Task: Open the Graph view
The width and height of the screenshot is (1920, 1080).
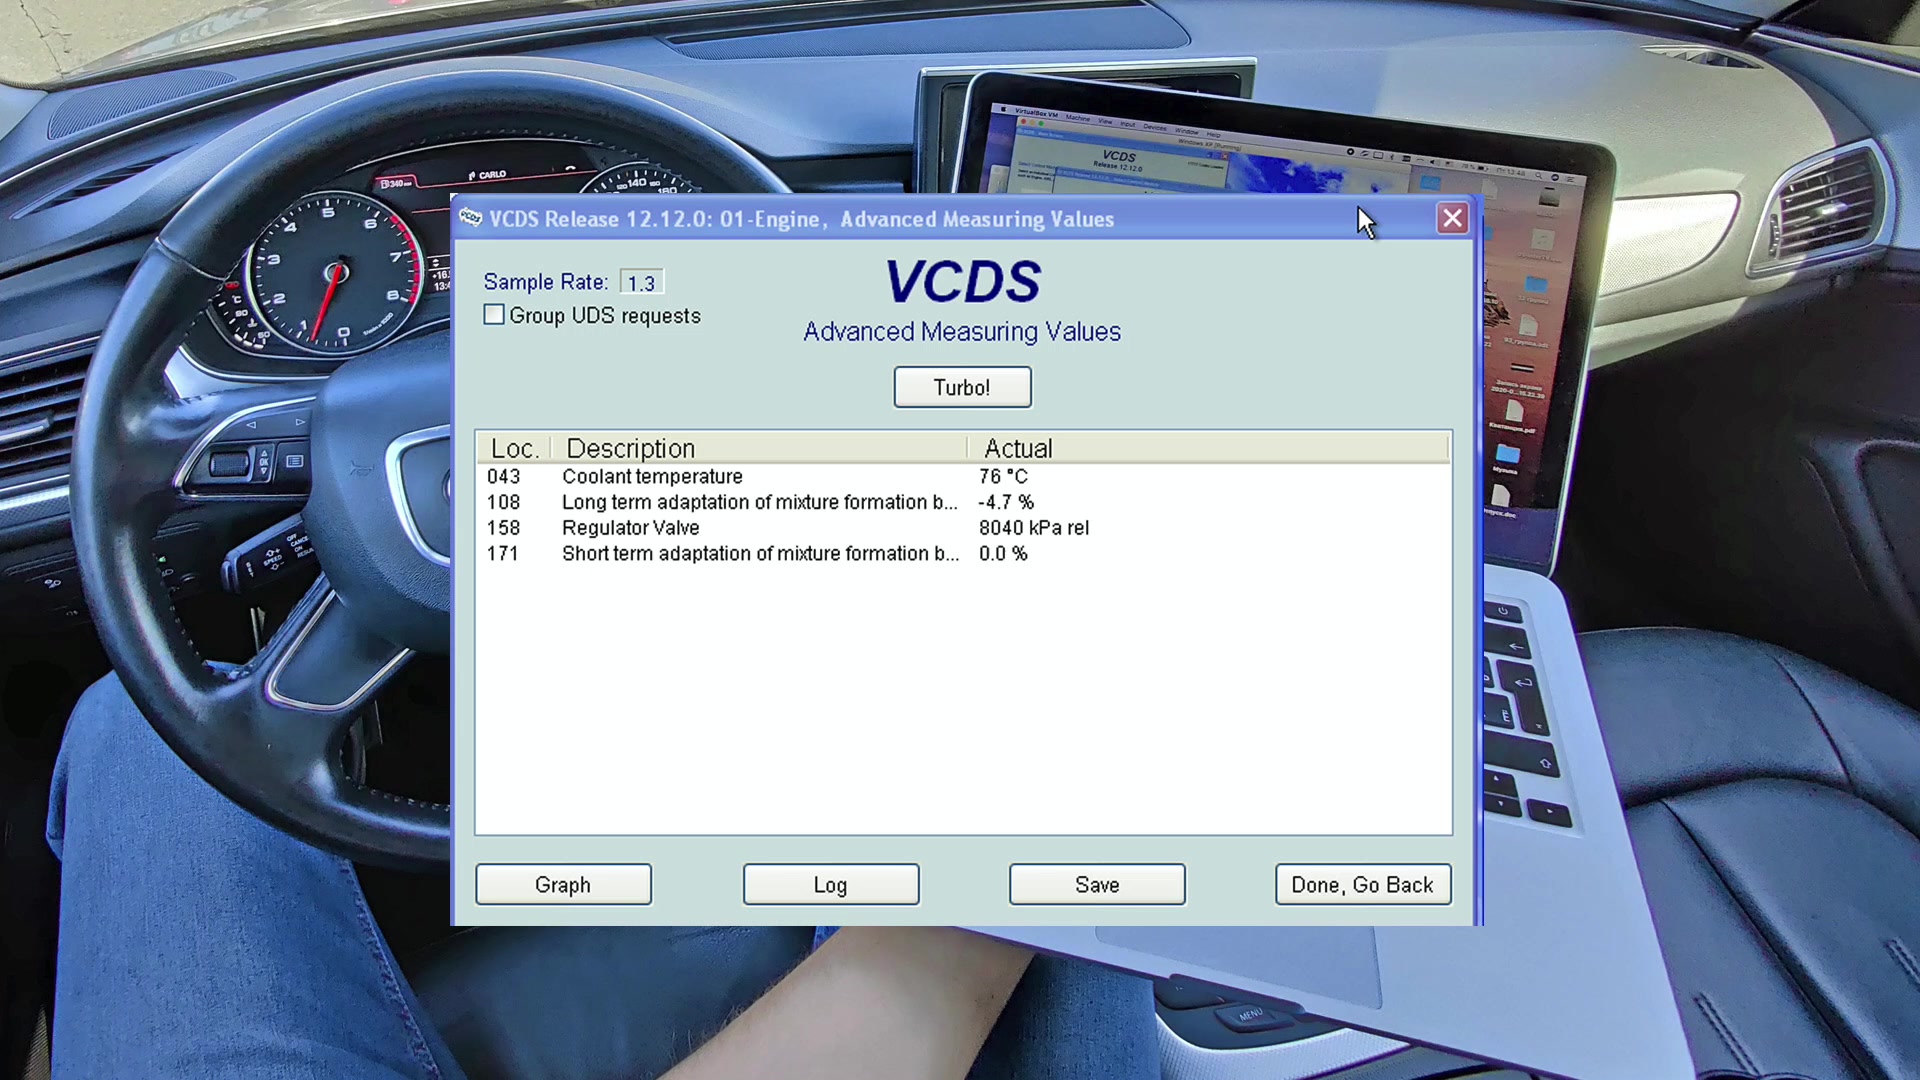Action: [x=563, y=885]
